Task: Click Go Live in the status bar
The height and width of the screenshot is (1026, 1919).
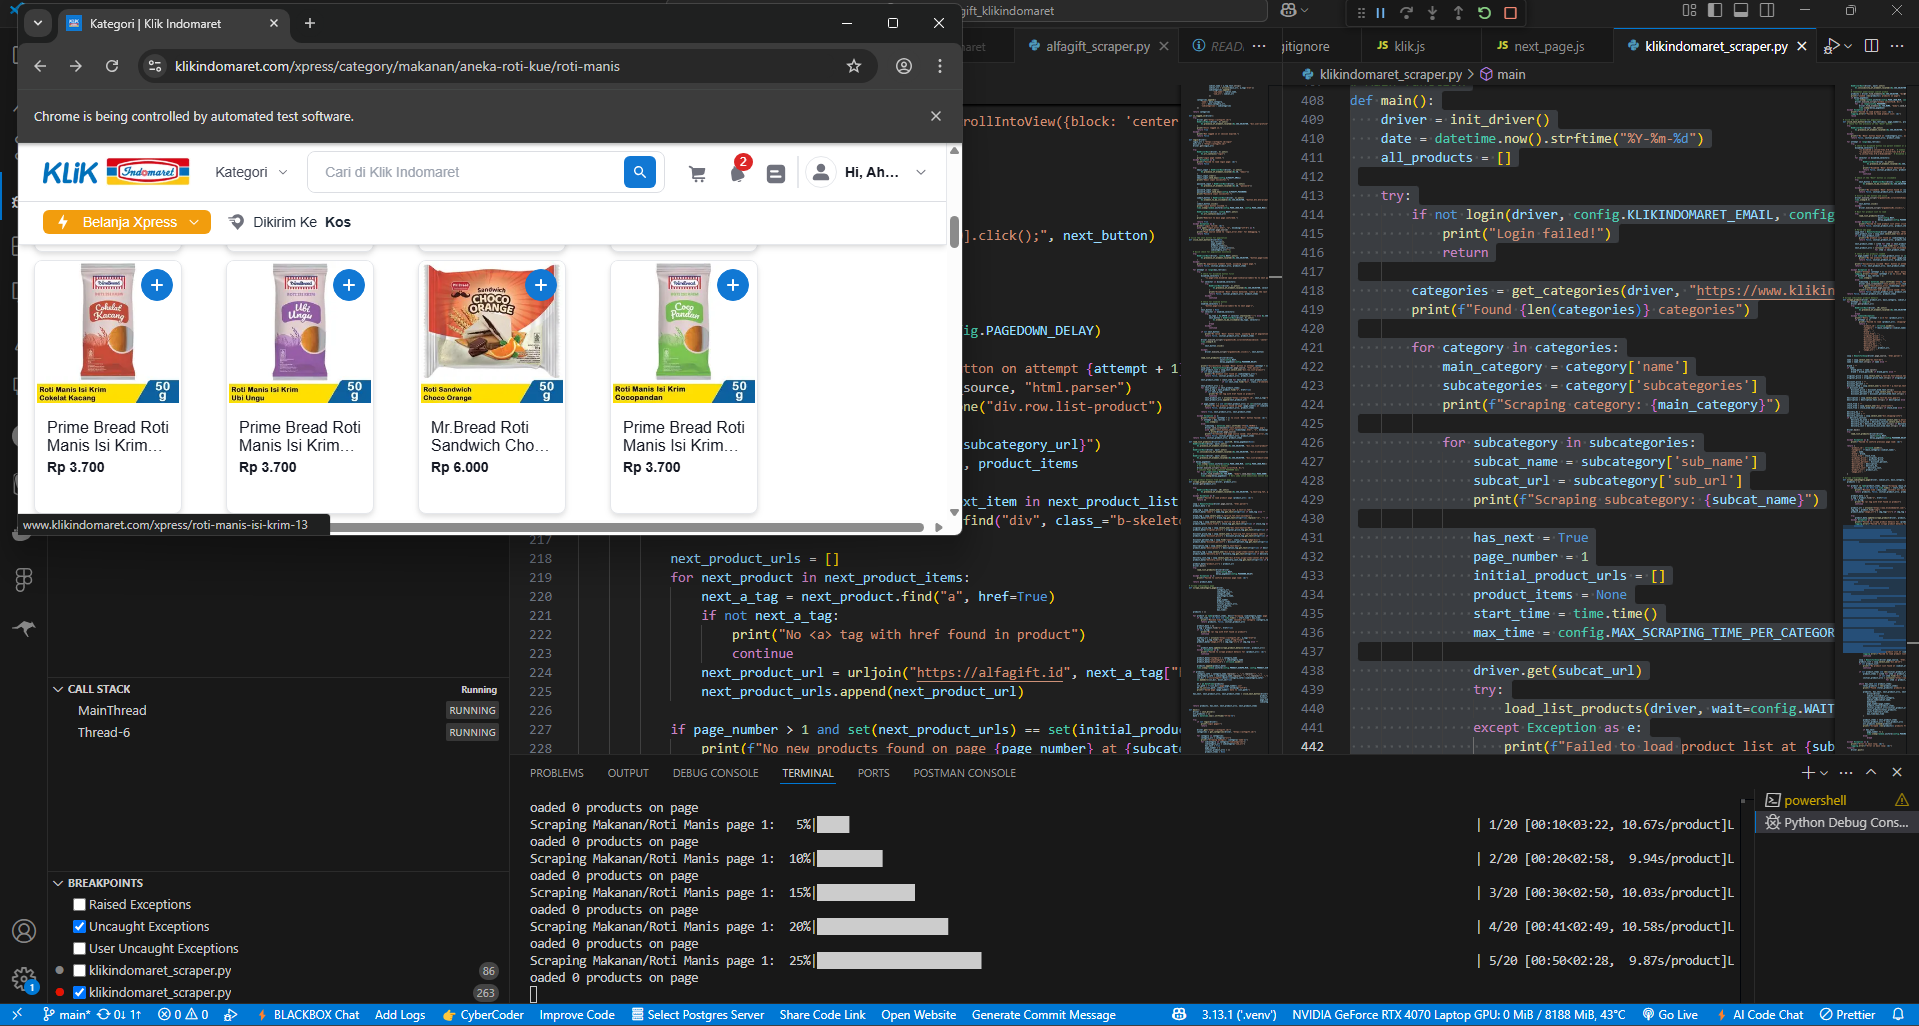Action: point(1670,1015)
